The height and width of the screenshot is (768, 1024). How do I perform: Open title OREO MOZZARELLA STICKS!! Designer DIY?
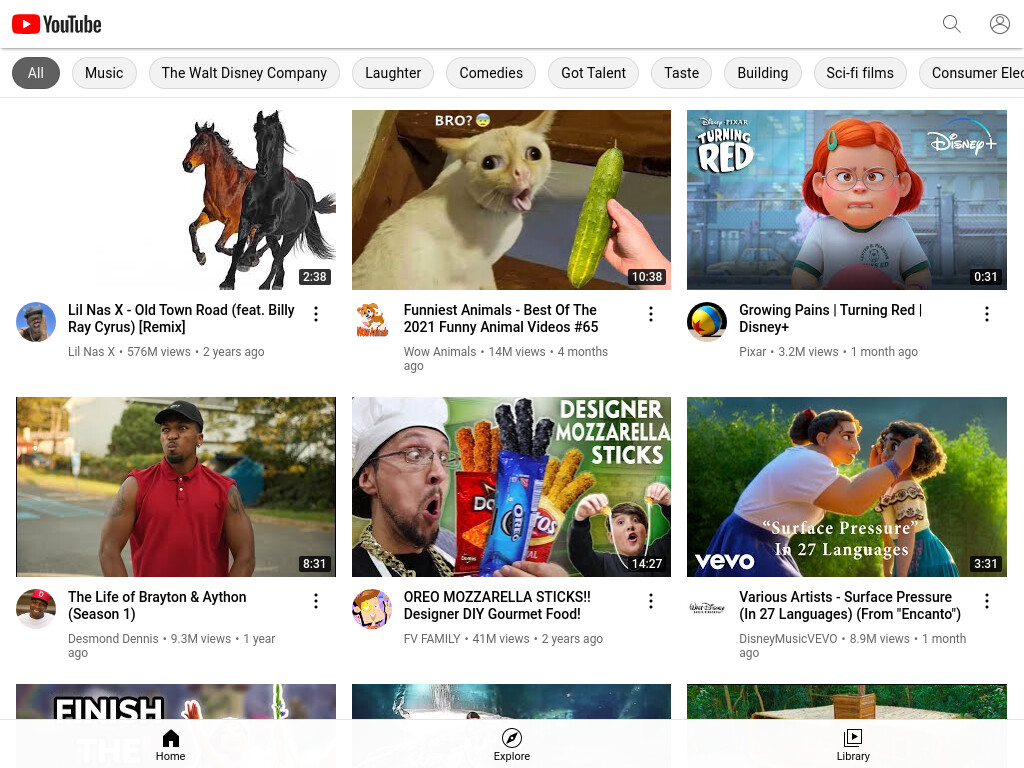(x=497, y=605)
